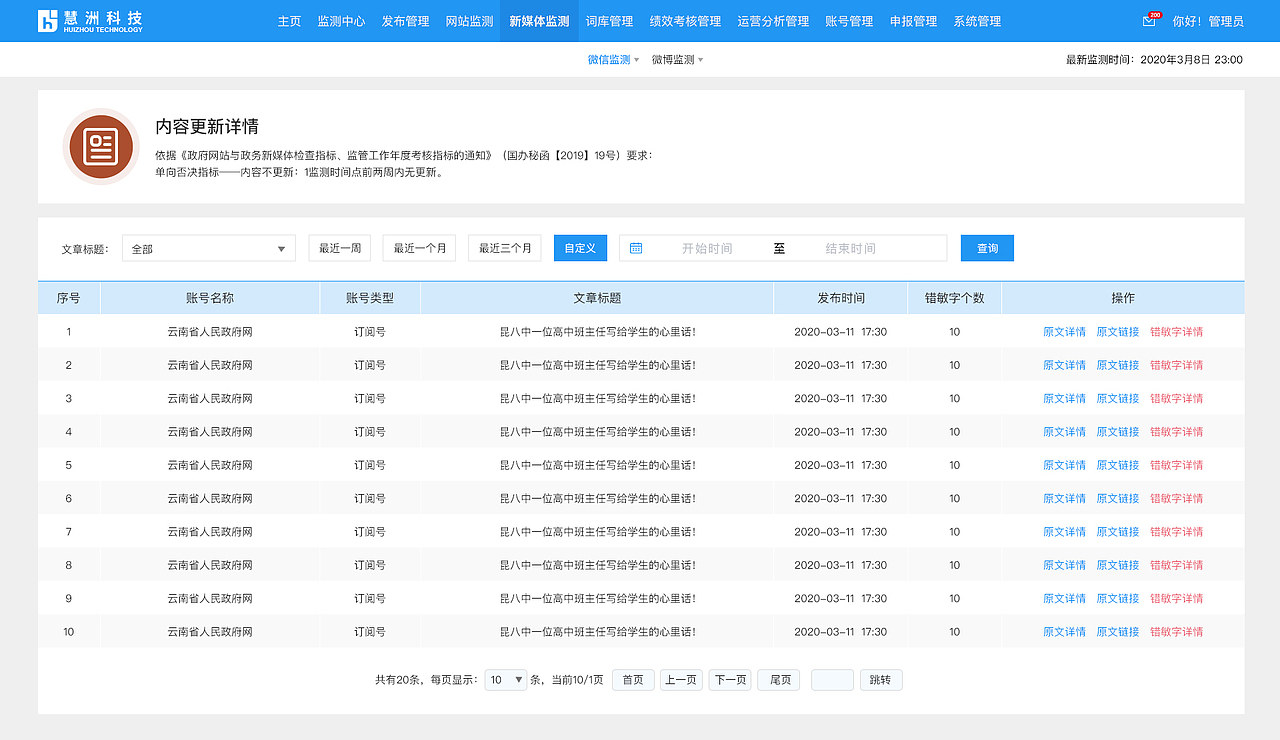1280x740 pixels.
Task: Expand the 微博监测 dropdown
Action: pos(701,59)
